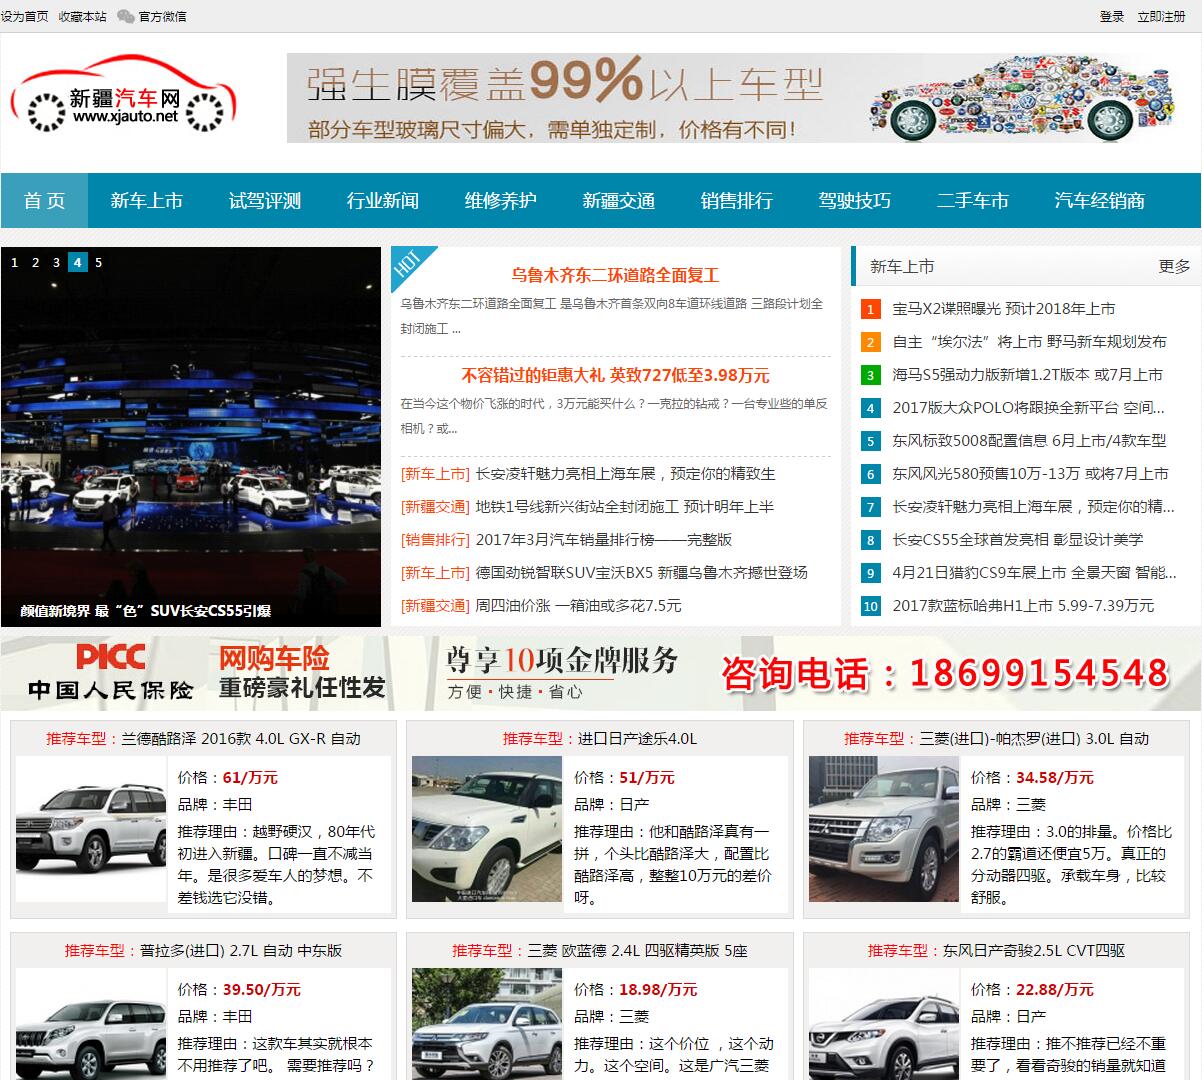Set site as homepage via 设为首页
1202x1080 pixels.
point(24,16)
